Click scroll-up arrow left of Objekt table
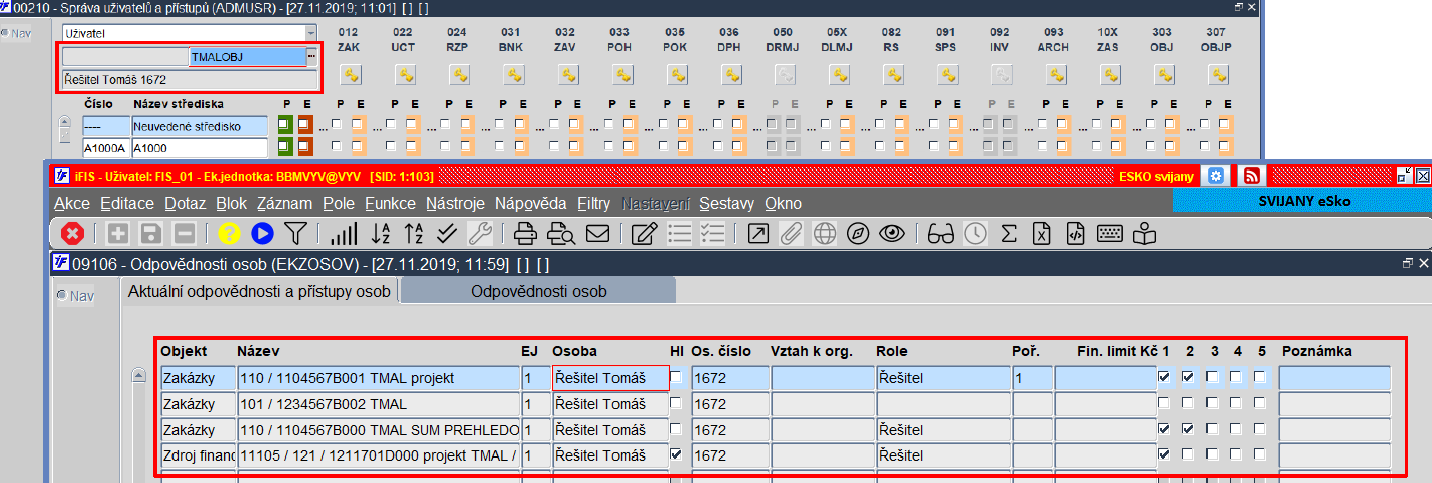The image size is (1432, 483). pyautogui.click(x=141, y=377)
